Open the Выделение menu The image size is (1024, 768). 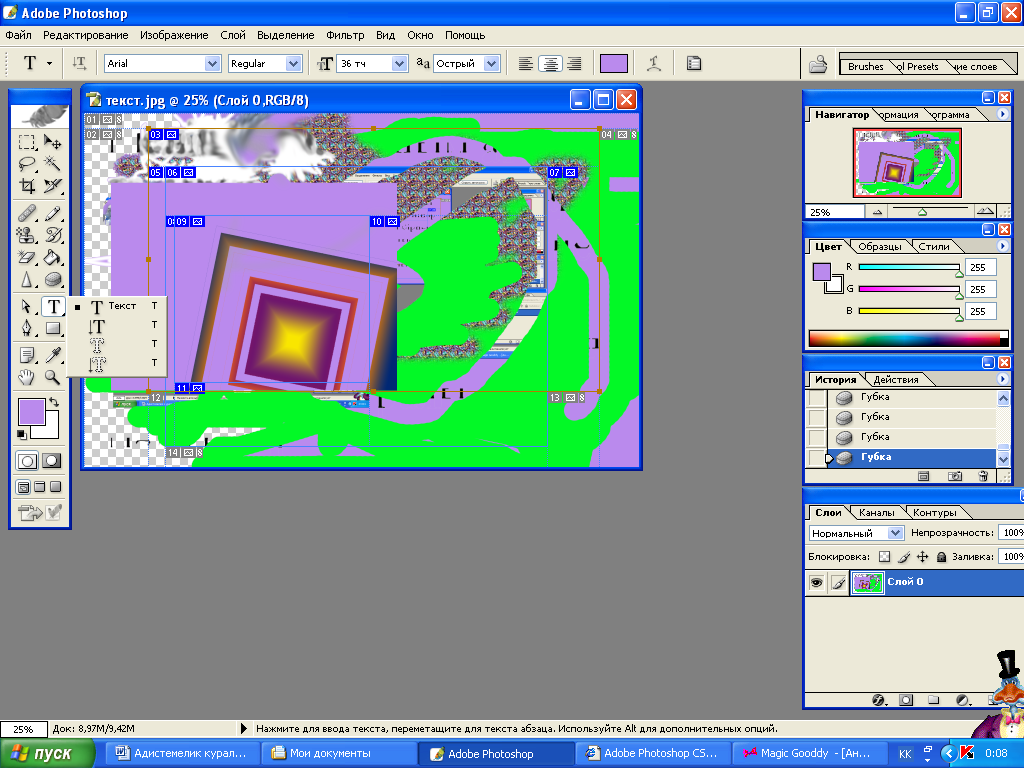[285, 35]
